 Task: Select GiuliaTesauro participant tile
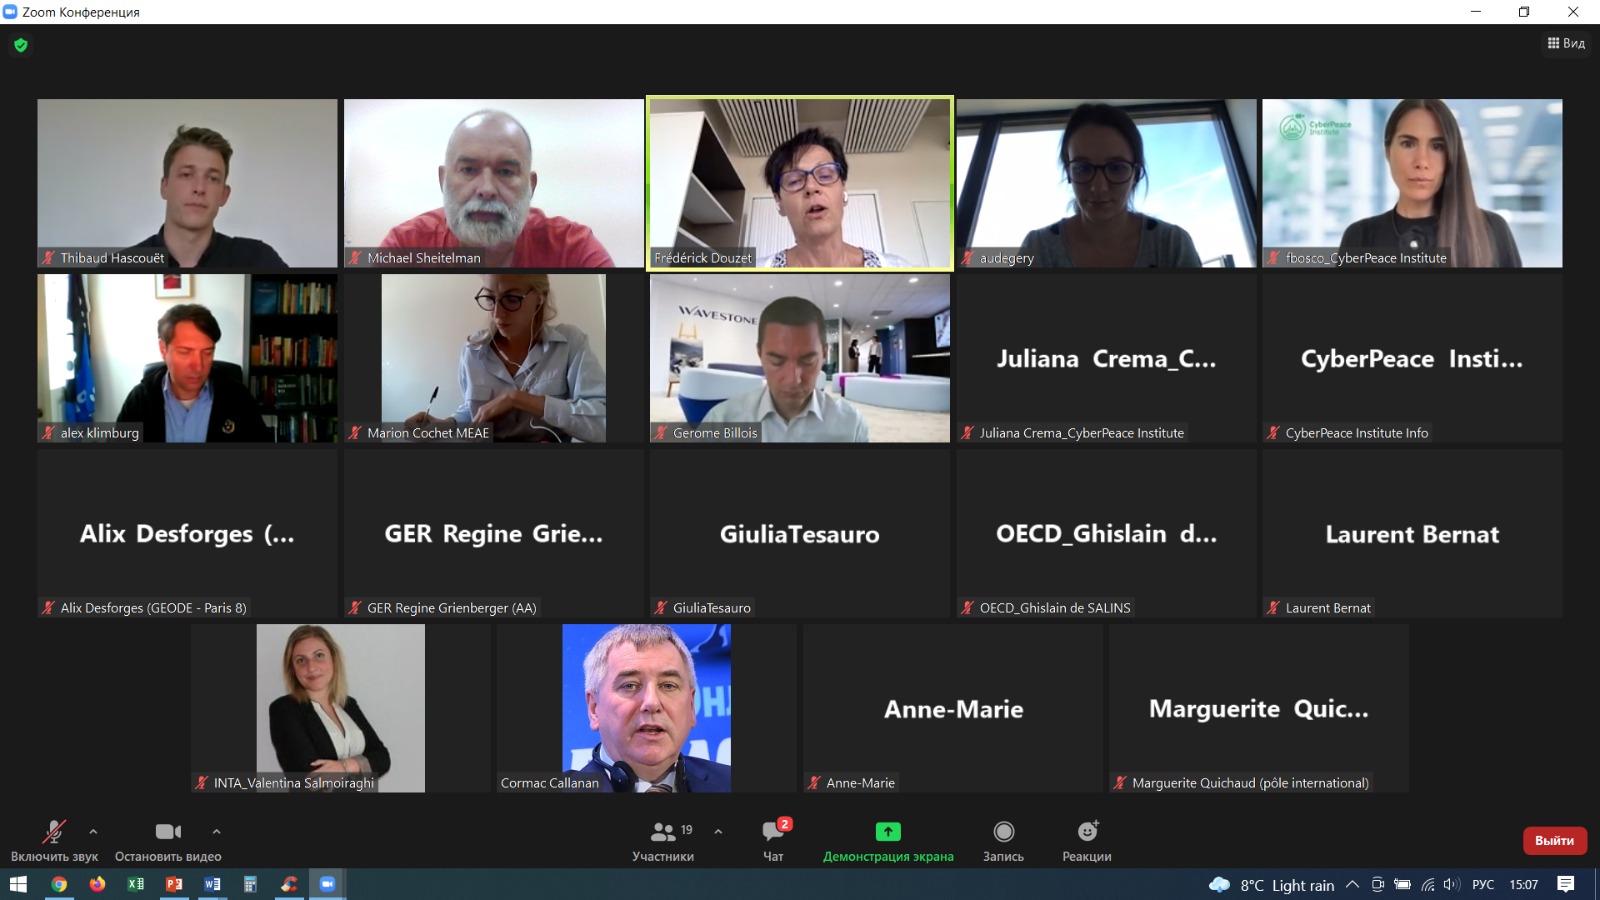click(800, 533)
